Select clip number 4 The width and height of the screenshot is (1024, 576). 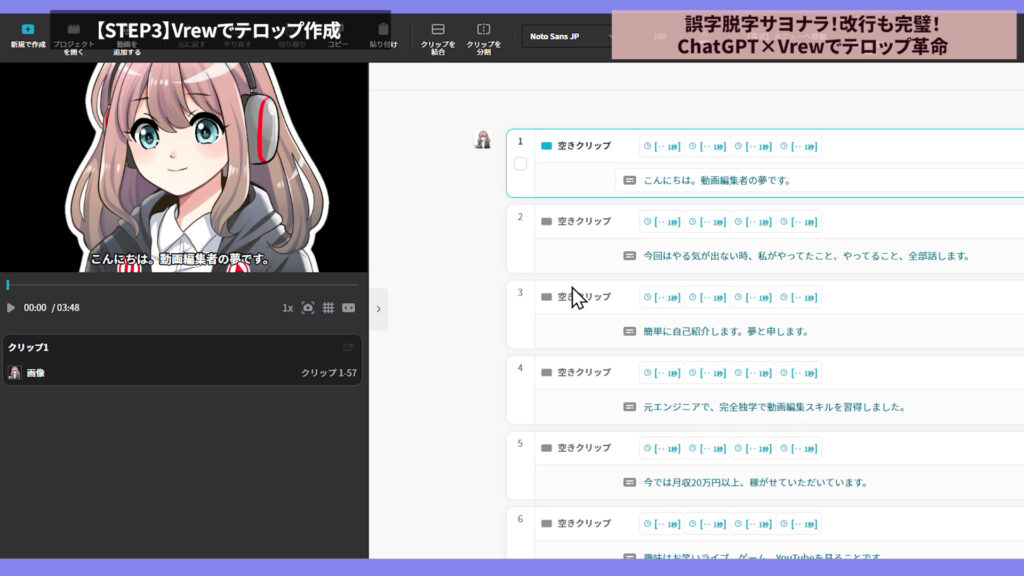tap(520, 368)
